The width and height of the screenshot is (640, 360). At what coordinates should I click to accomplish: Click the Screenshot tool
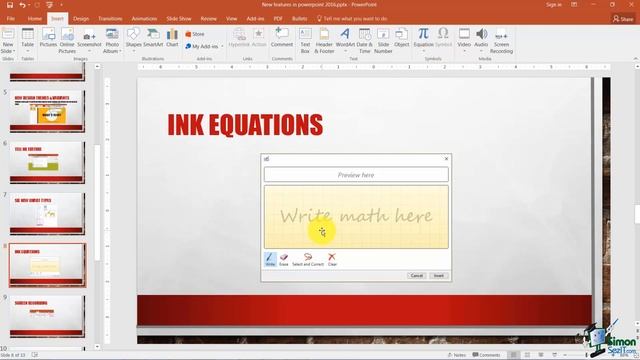click(x=89, y=39)
